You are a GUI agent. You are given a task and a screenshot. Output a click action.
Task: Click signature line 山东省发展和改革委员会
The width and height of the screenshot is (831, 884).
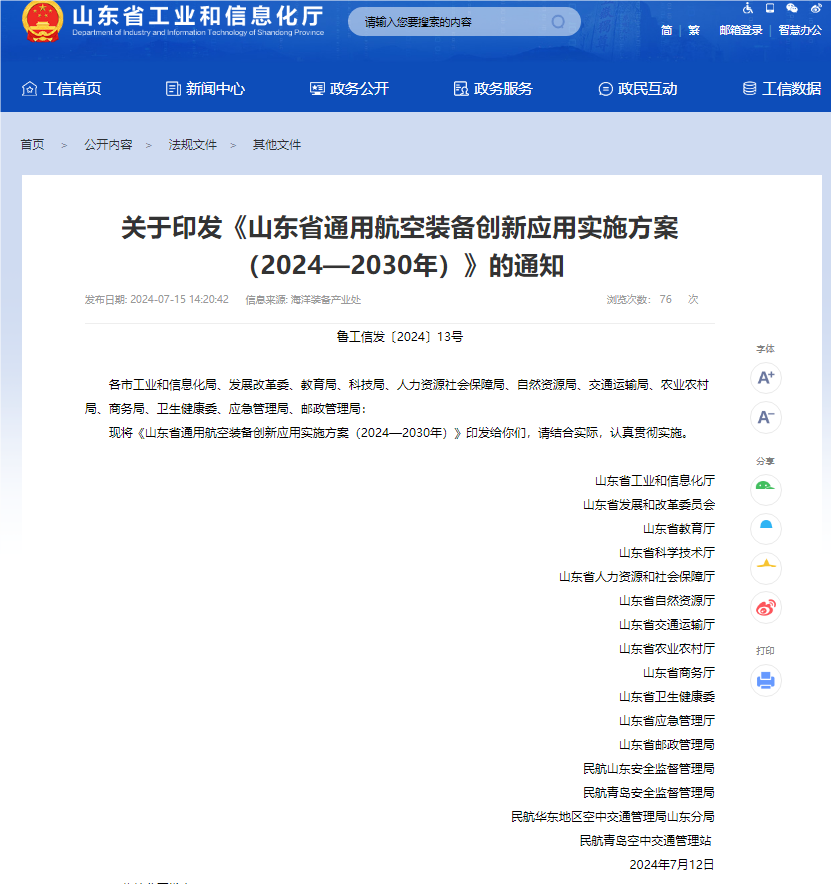(649, 505)
